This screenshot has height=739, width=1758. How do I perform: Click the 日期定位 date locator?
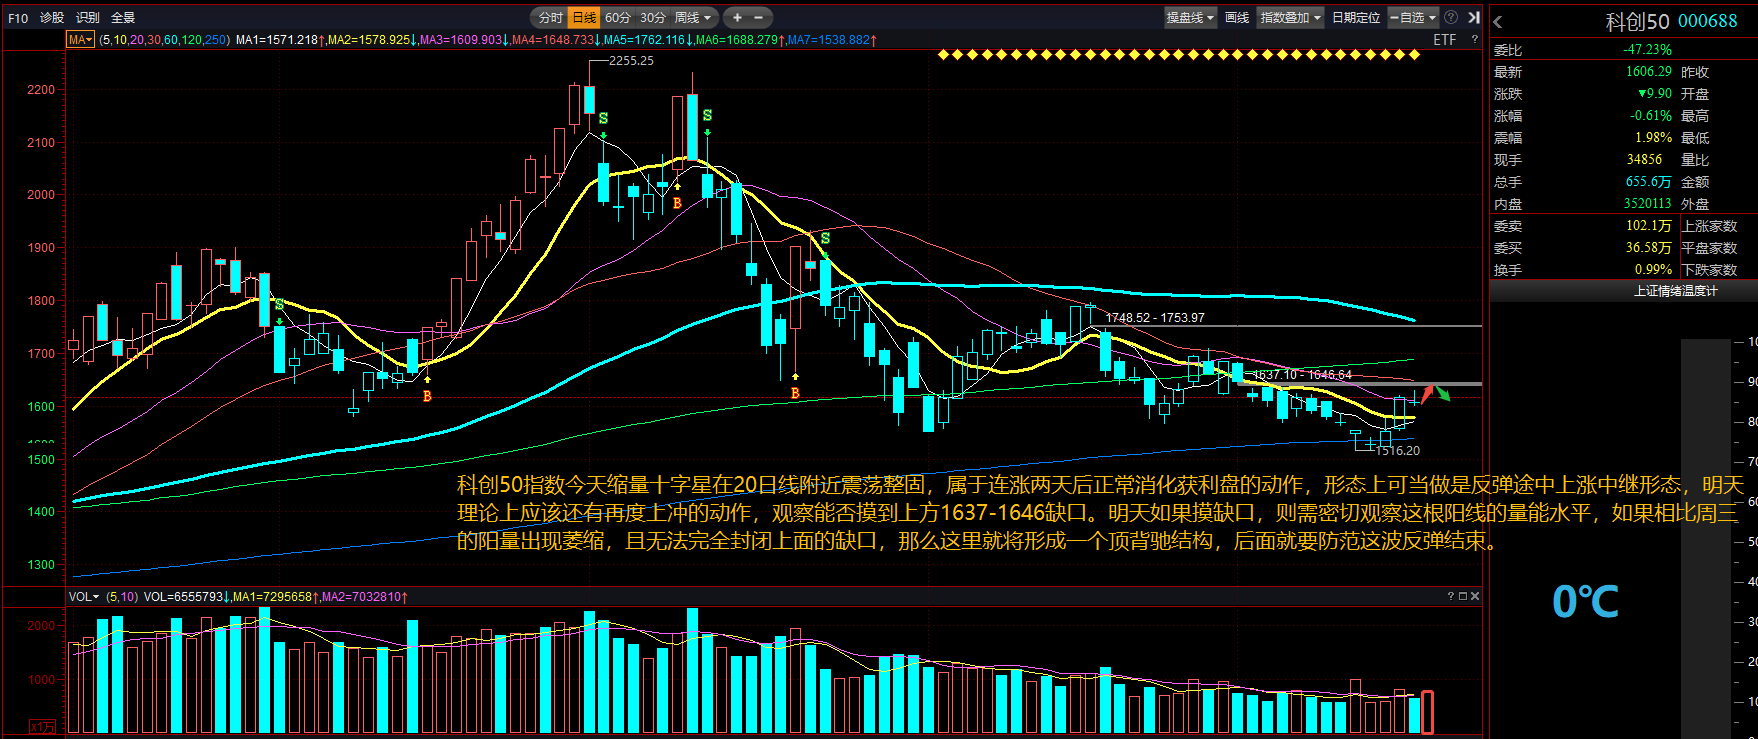tap(1356, 18)
